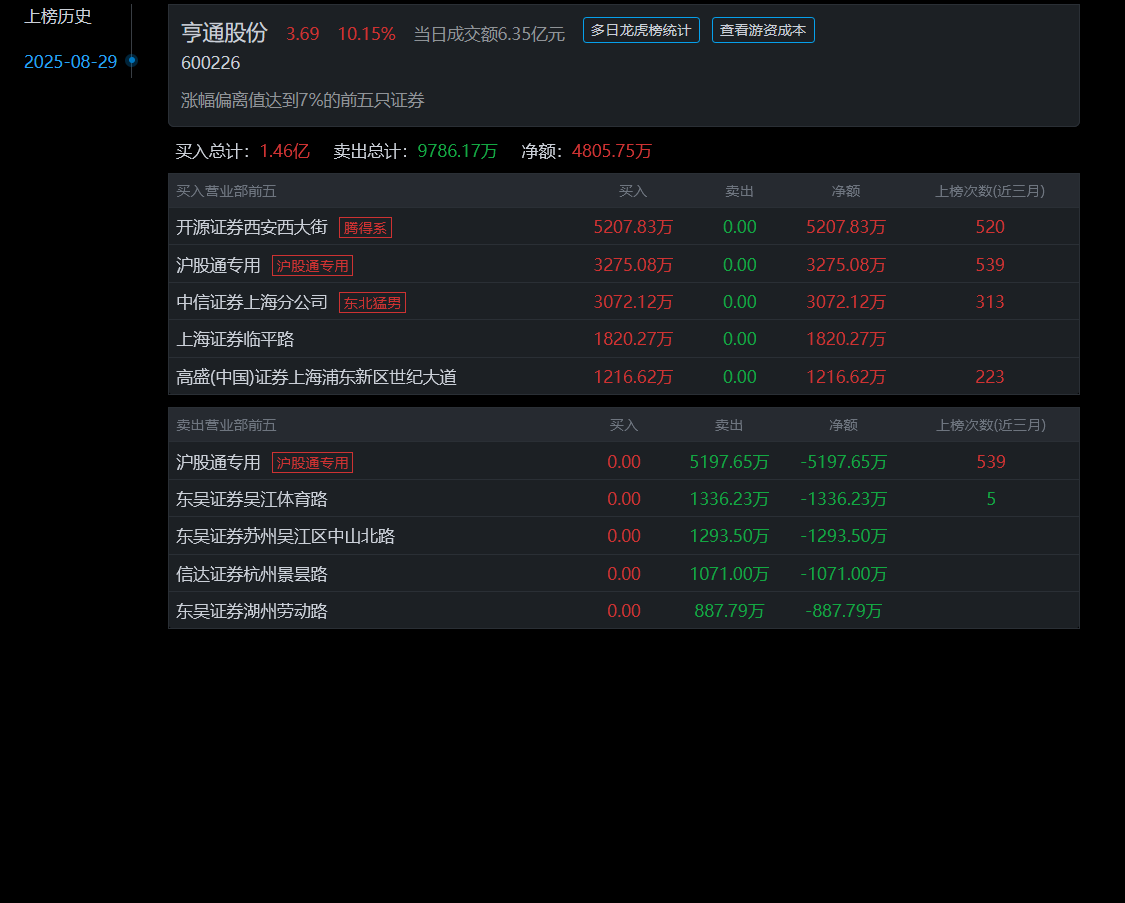Viewport: 1125px width, 903px height.
Task: Select 上海证券临平路 row name
Action: [x=235, y=339]
